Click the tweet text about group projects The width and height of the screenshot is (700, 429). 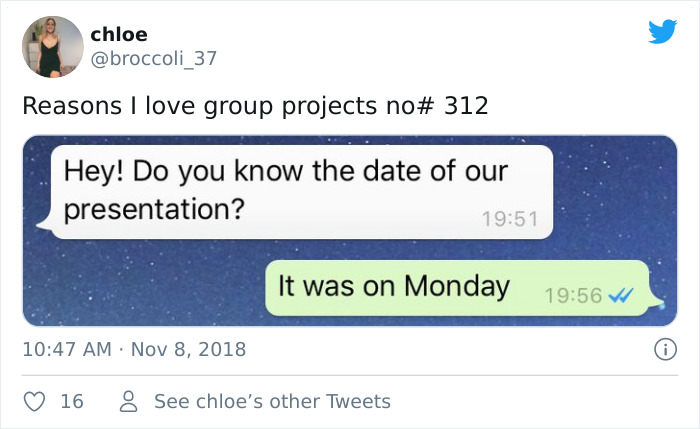coord(255,105)
